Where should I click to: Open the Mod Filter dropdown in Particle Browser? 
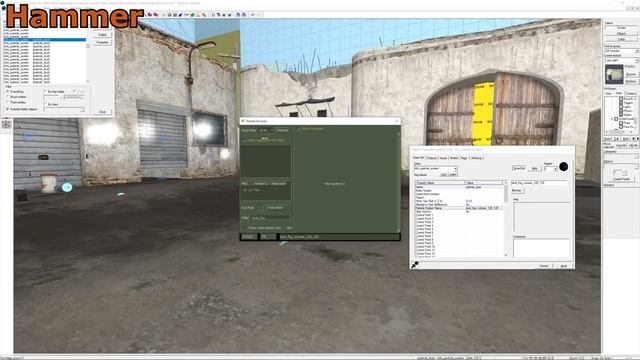266,130
